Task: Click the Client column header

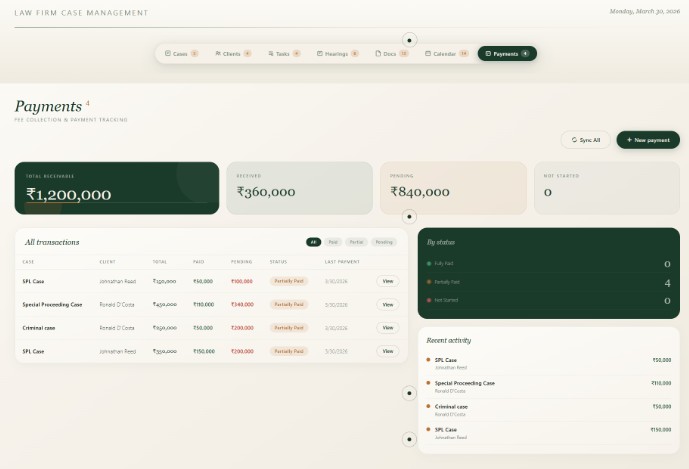Action: click(x=107, y=262)
